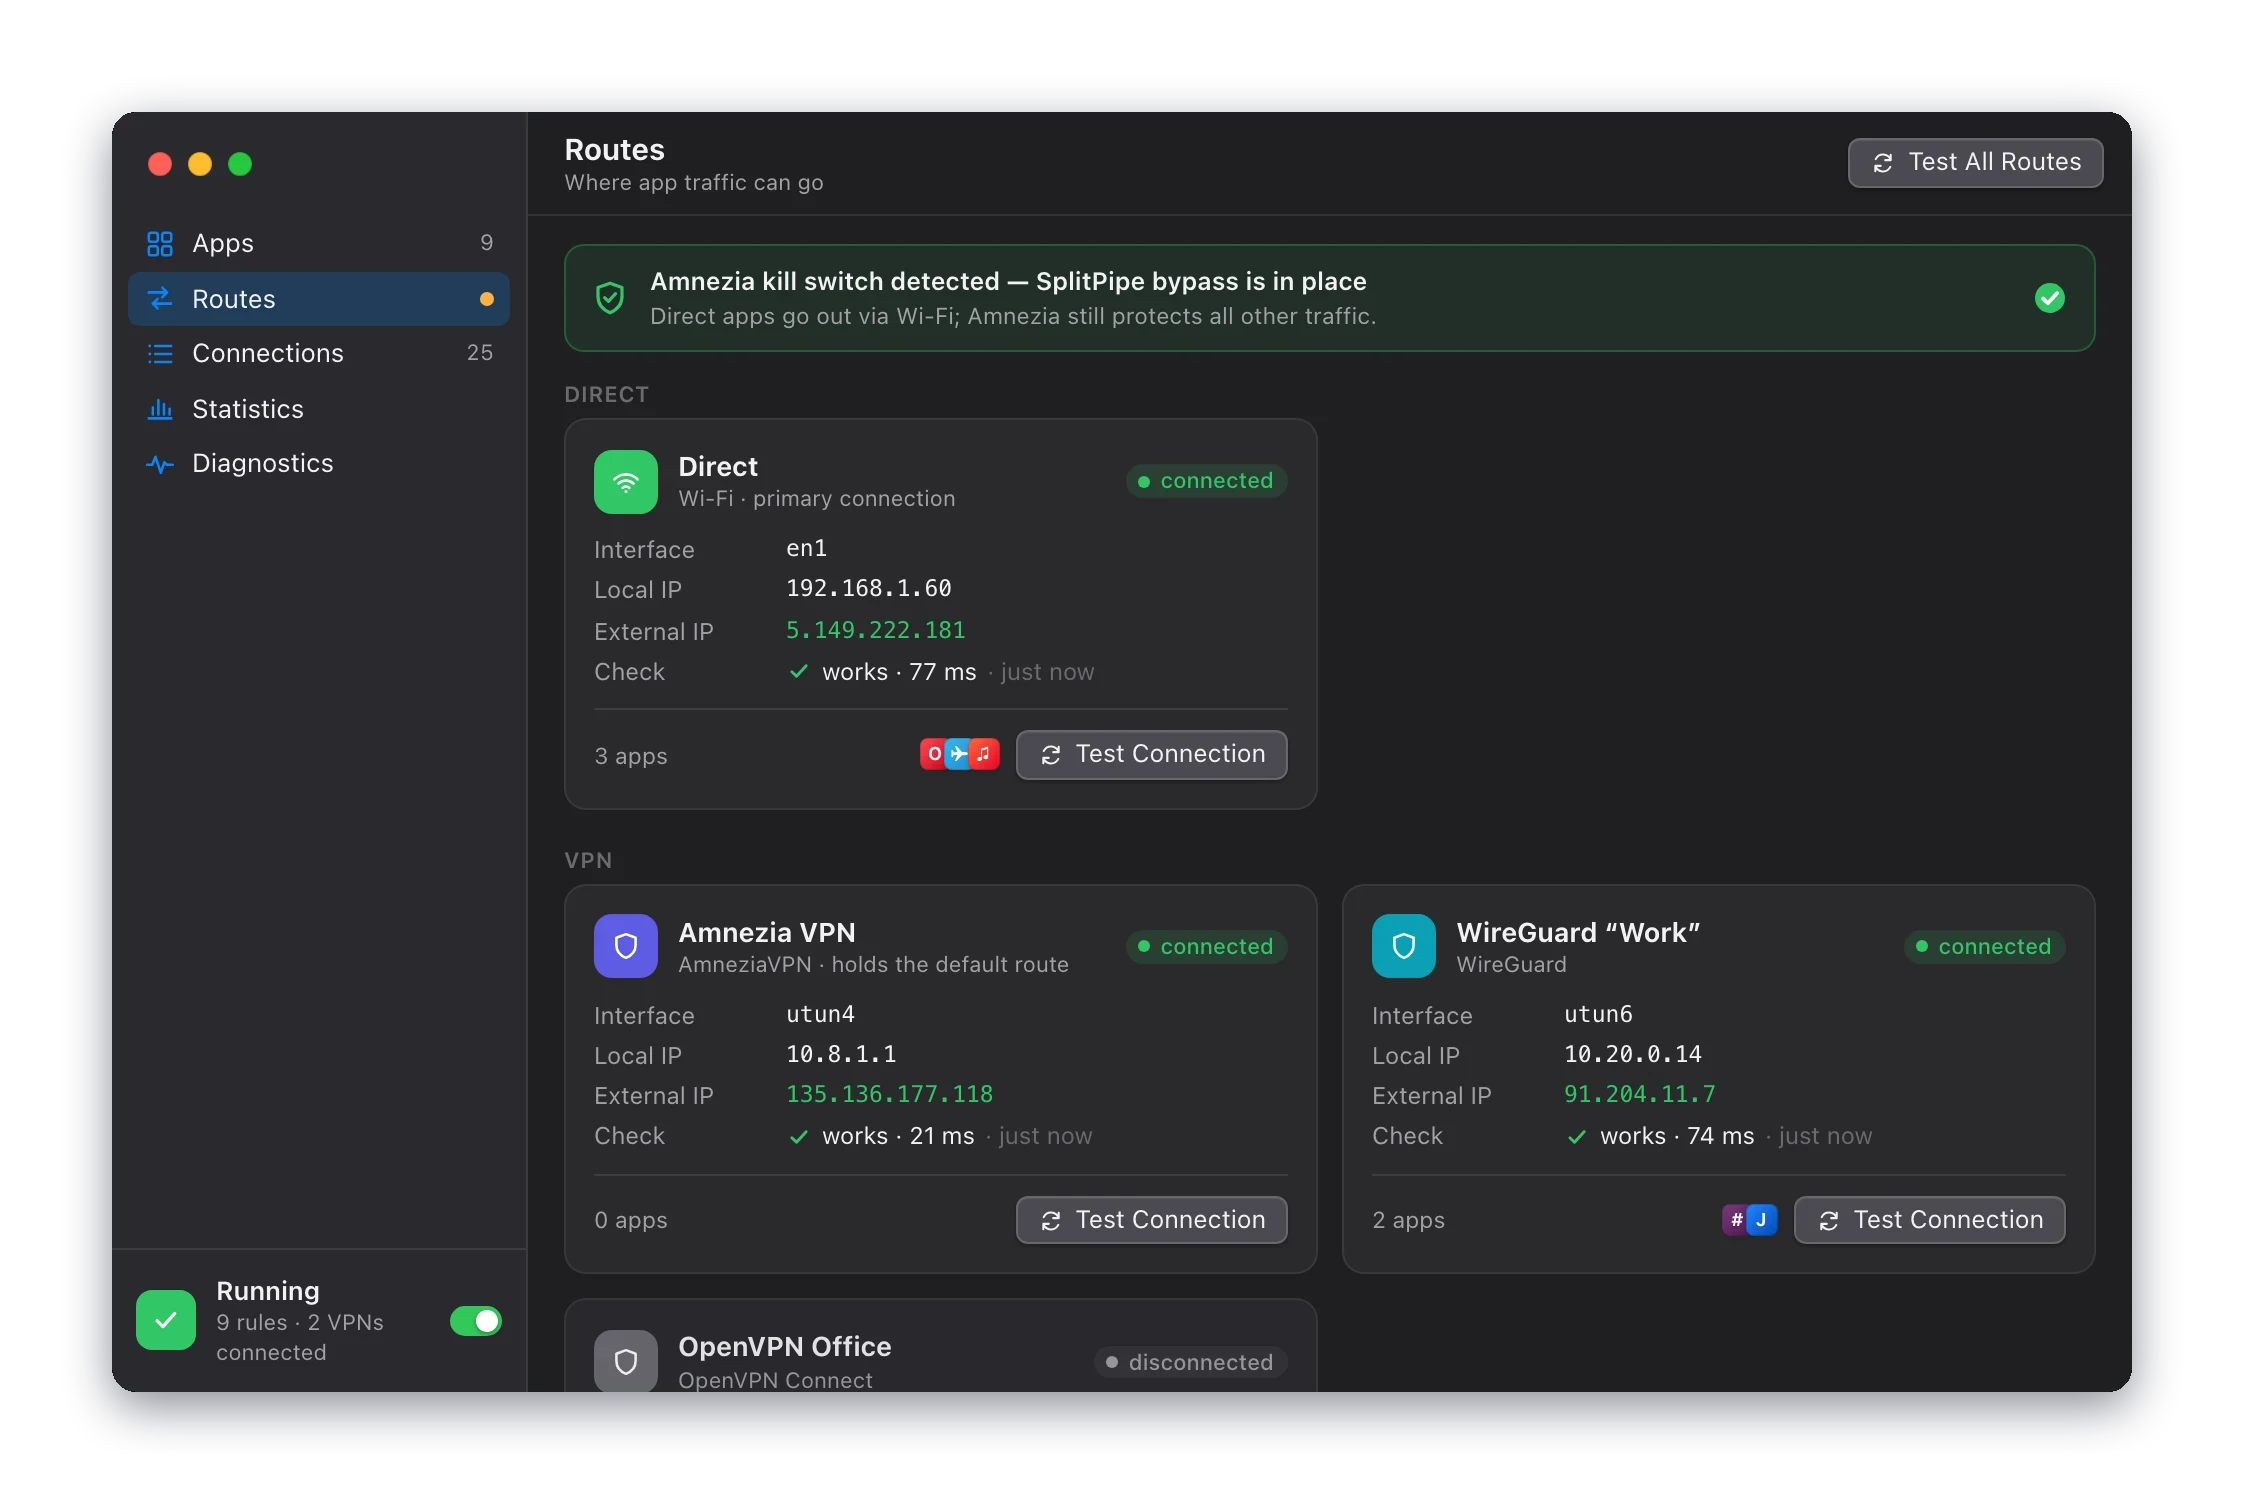Click the purple "#" app icon in WireGuard card

click(1736, 1220)
